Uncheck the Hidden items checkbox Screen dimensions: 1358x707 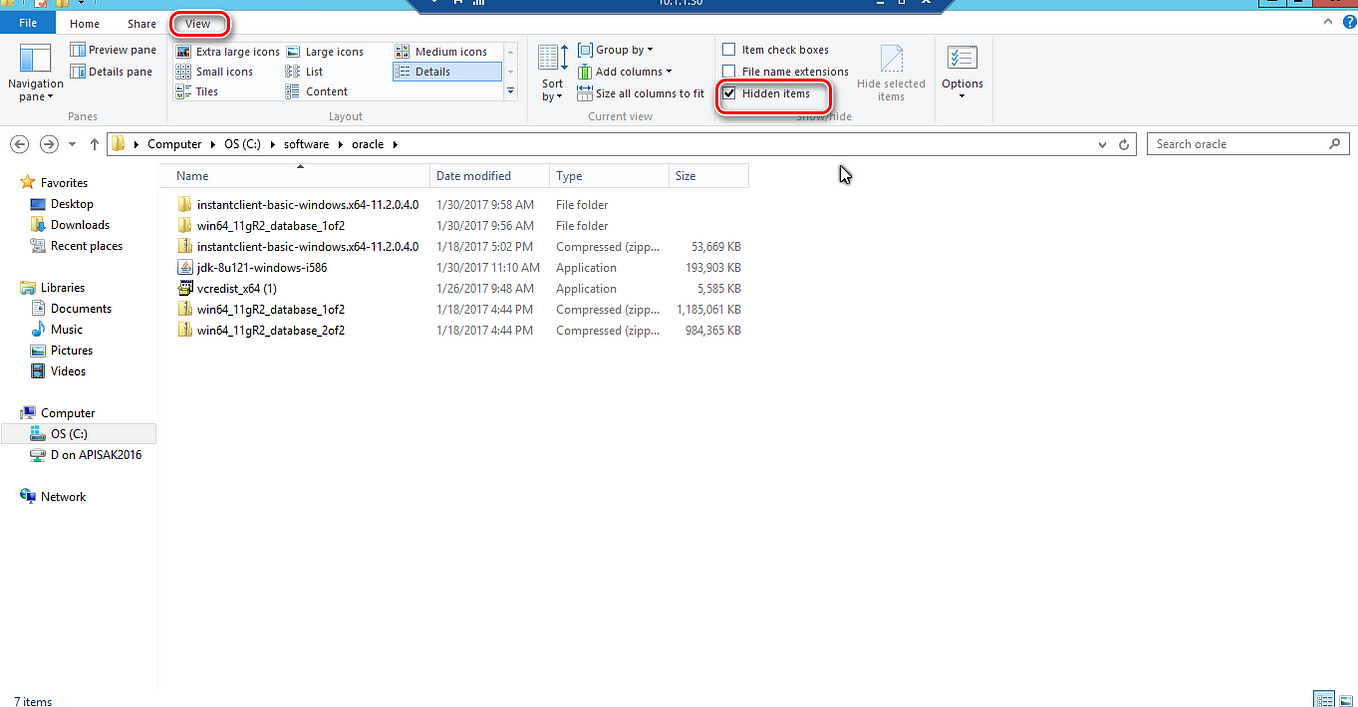point(729,94)
